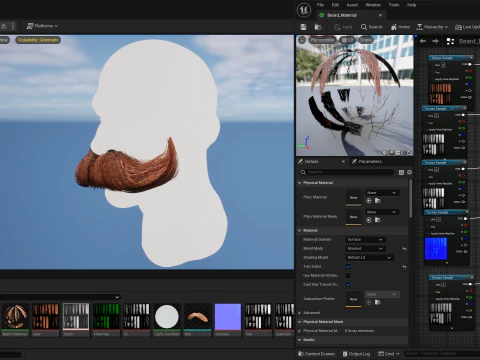480x360 pixels.
Task: Open the Platforms dropdown
Action: click(42, 26)
